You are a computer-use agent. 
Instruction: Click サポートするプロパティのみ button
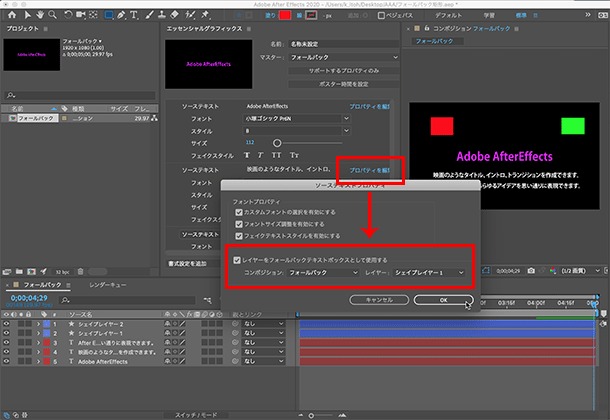pyautogui.click(x=344, y=71)
